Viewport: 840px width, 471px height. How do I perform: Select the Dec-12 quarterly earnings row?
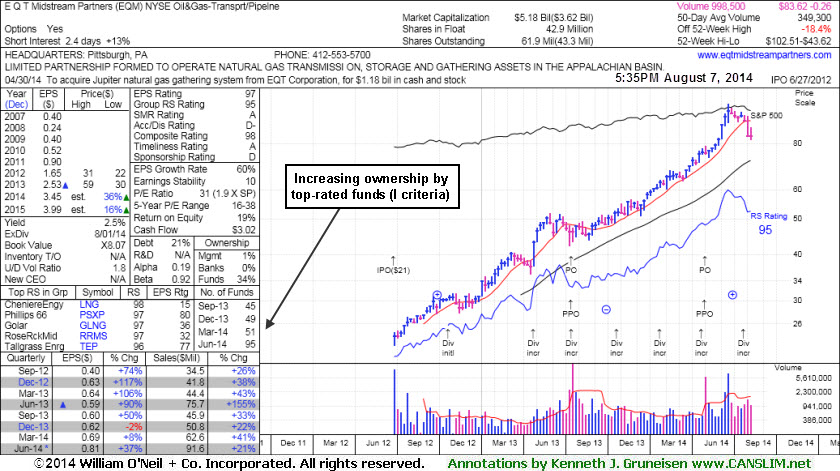pos(130,383)
